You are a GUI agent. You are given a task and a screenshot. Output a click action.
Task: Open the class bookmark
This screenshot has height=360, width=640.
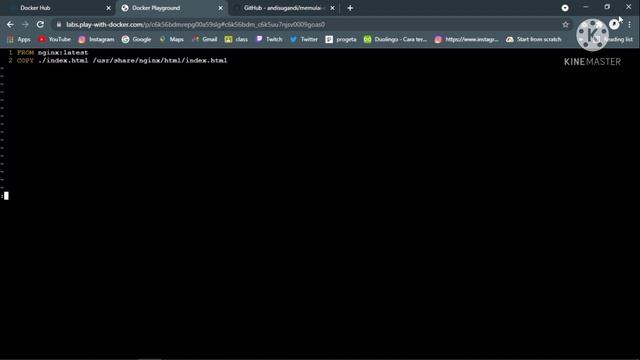coord(236,39)
